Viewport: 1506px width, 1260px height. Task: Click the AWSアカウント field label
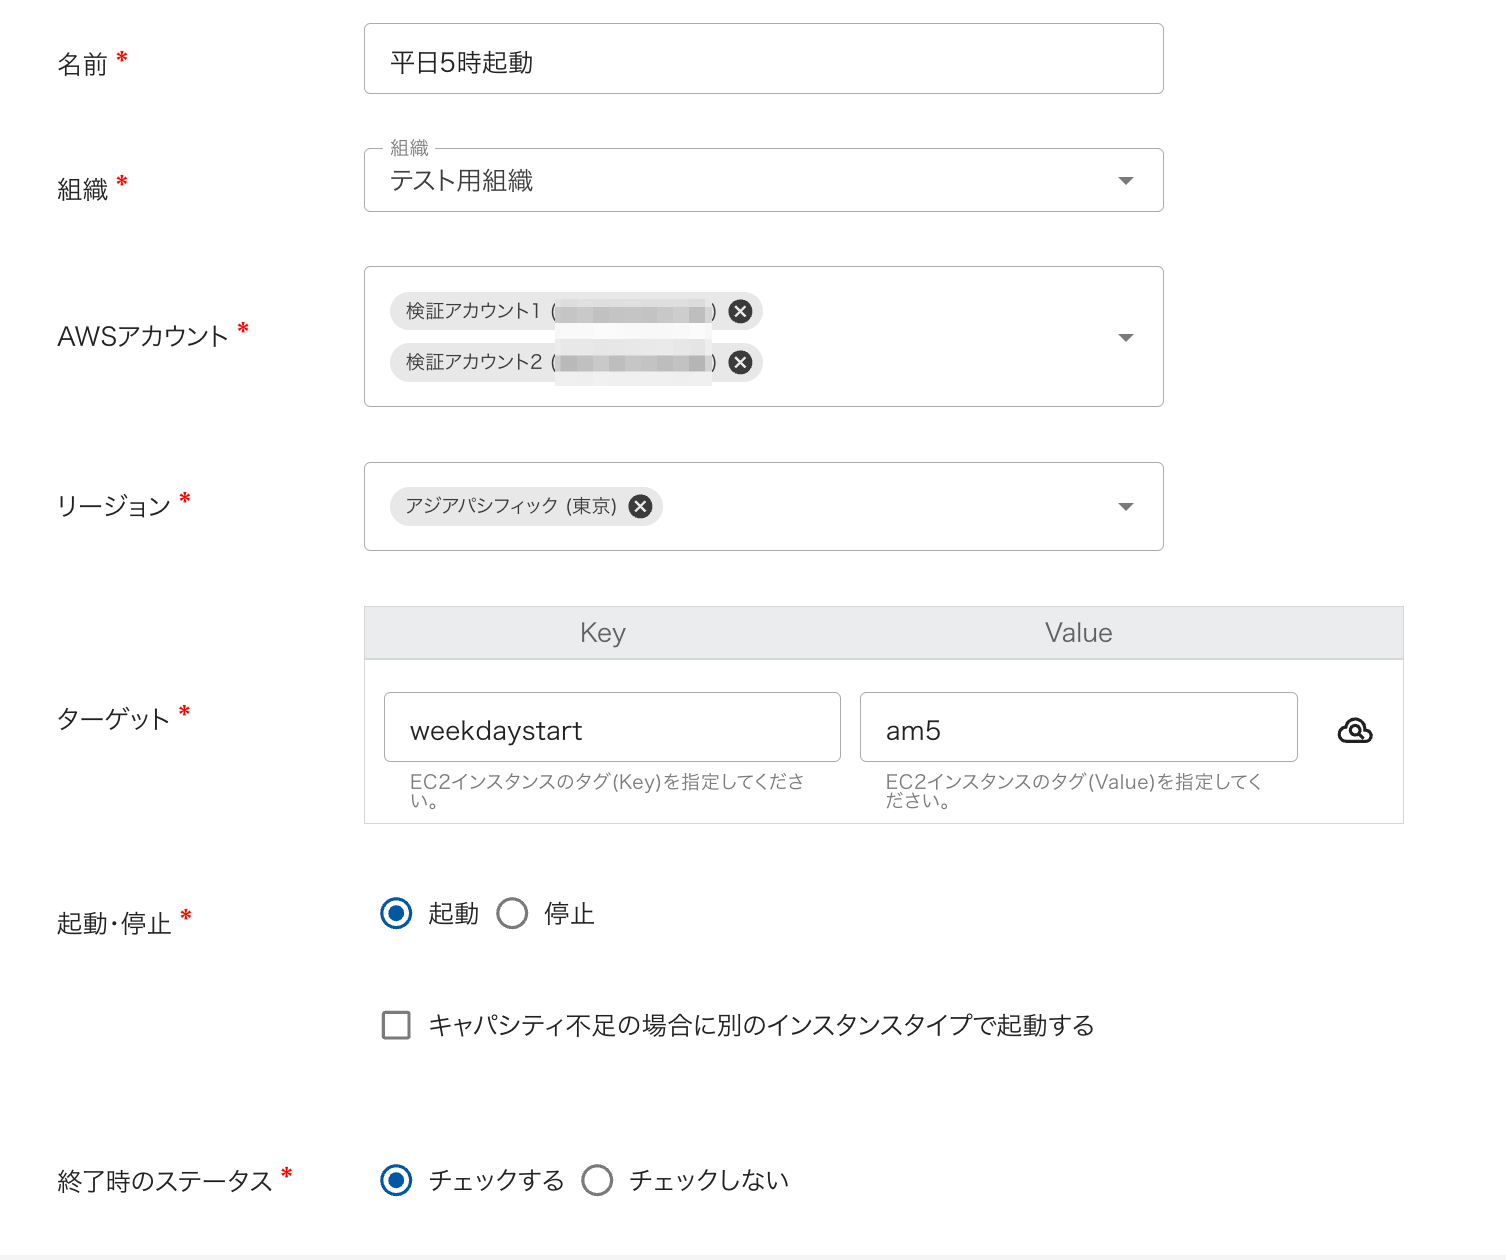coord(143,336)
